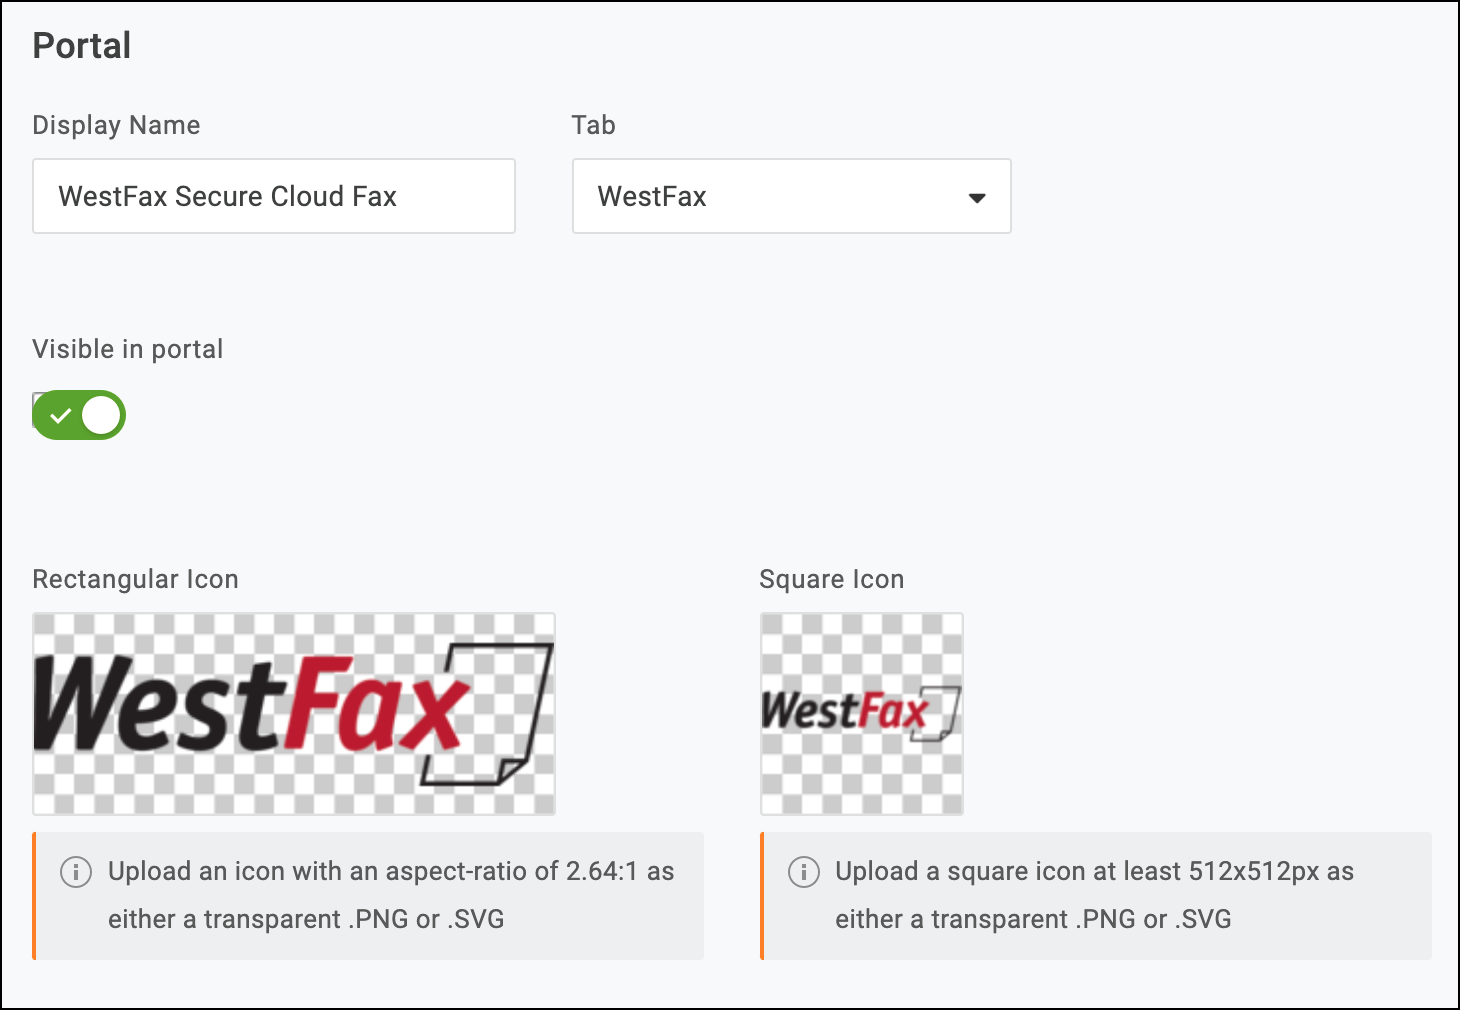Click the 'Visible in portal' label

127,349
